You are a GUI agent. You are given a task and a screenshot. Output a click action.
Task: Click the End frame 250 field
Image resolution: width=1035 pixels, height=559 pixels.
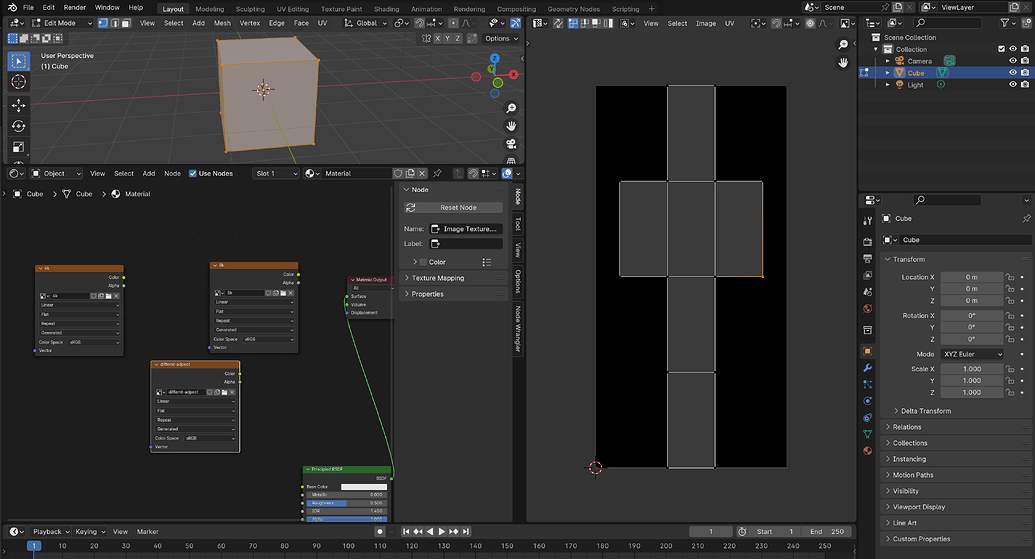point(828,531)
